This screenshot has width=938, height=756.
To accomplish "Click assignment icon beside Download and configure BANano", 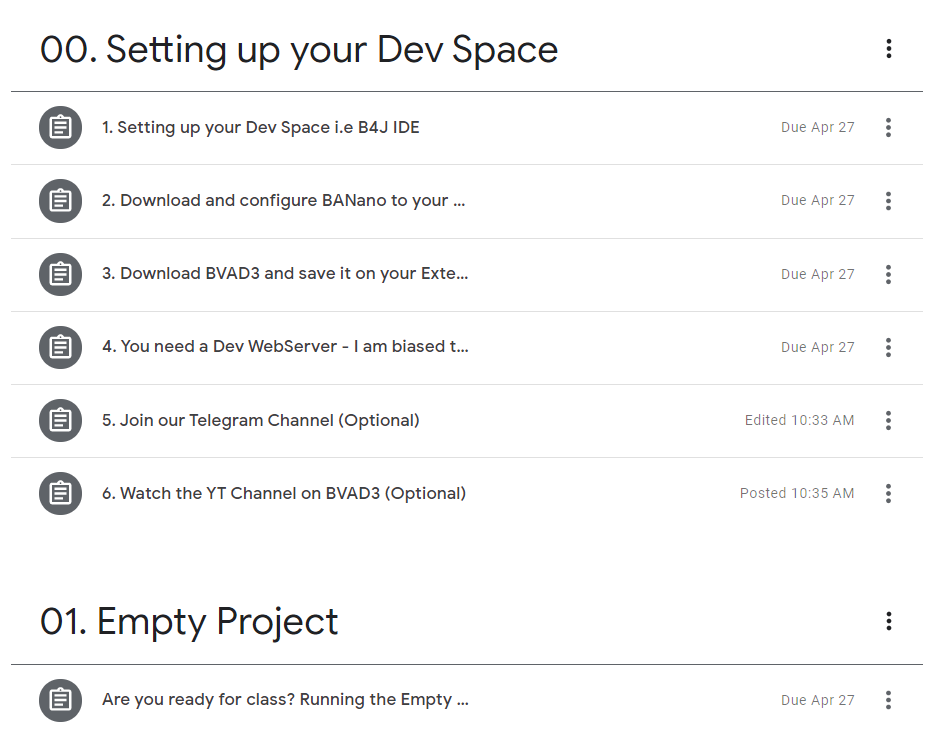I will pyautogui.click(x=60, y=201).
